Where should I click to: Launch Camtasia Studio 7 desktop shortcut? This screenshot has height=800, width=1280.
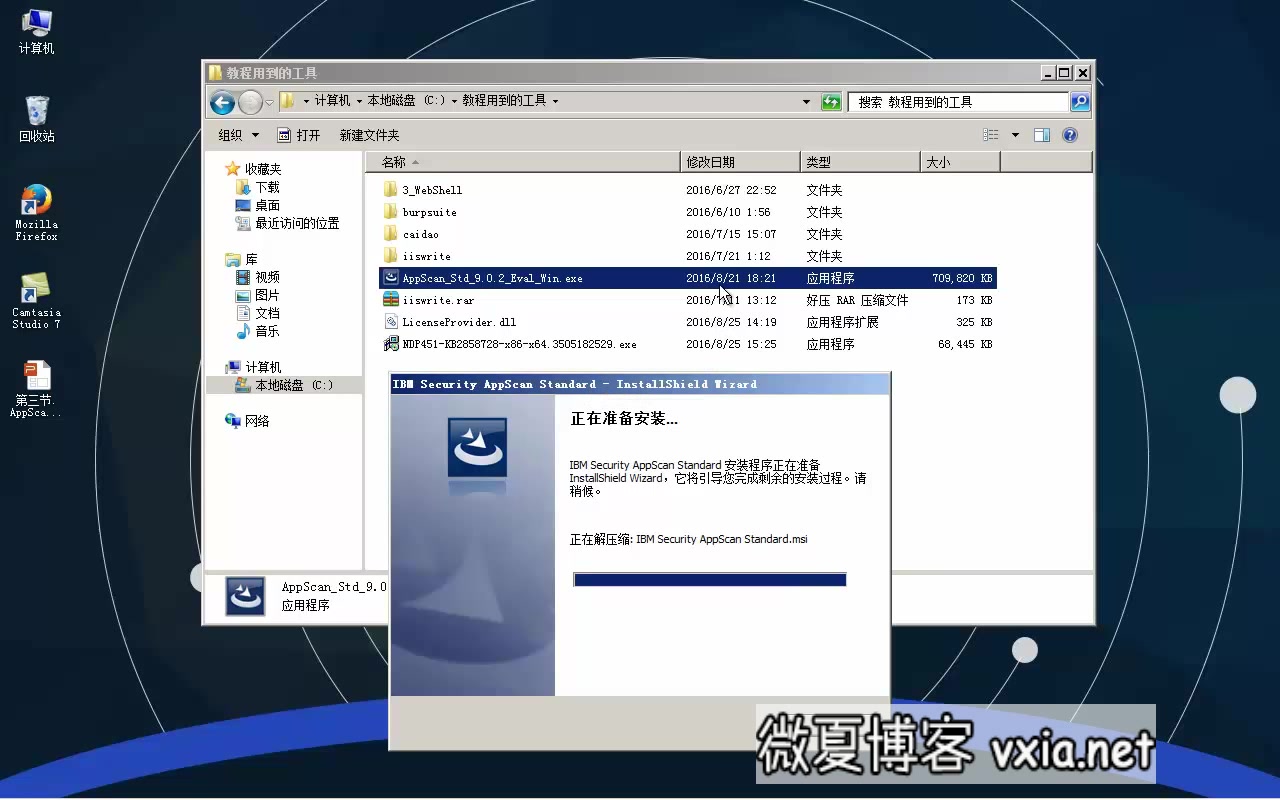click(x=37, y=300)
